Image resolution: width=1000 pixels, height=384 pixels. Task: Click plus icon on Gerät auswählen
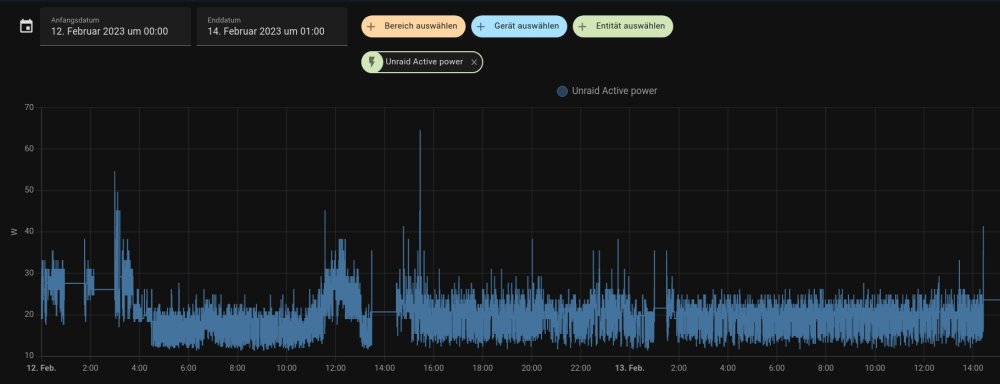pyautogui.click(x=481, y=27)
